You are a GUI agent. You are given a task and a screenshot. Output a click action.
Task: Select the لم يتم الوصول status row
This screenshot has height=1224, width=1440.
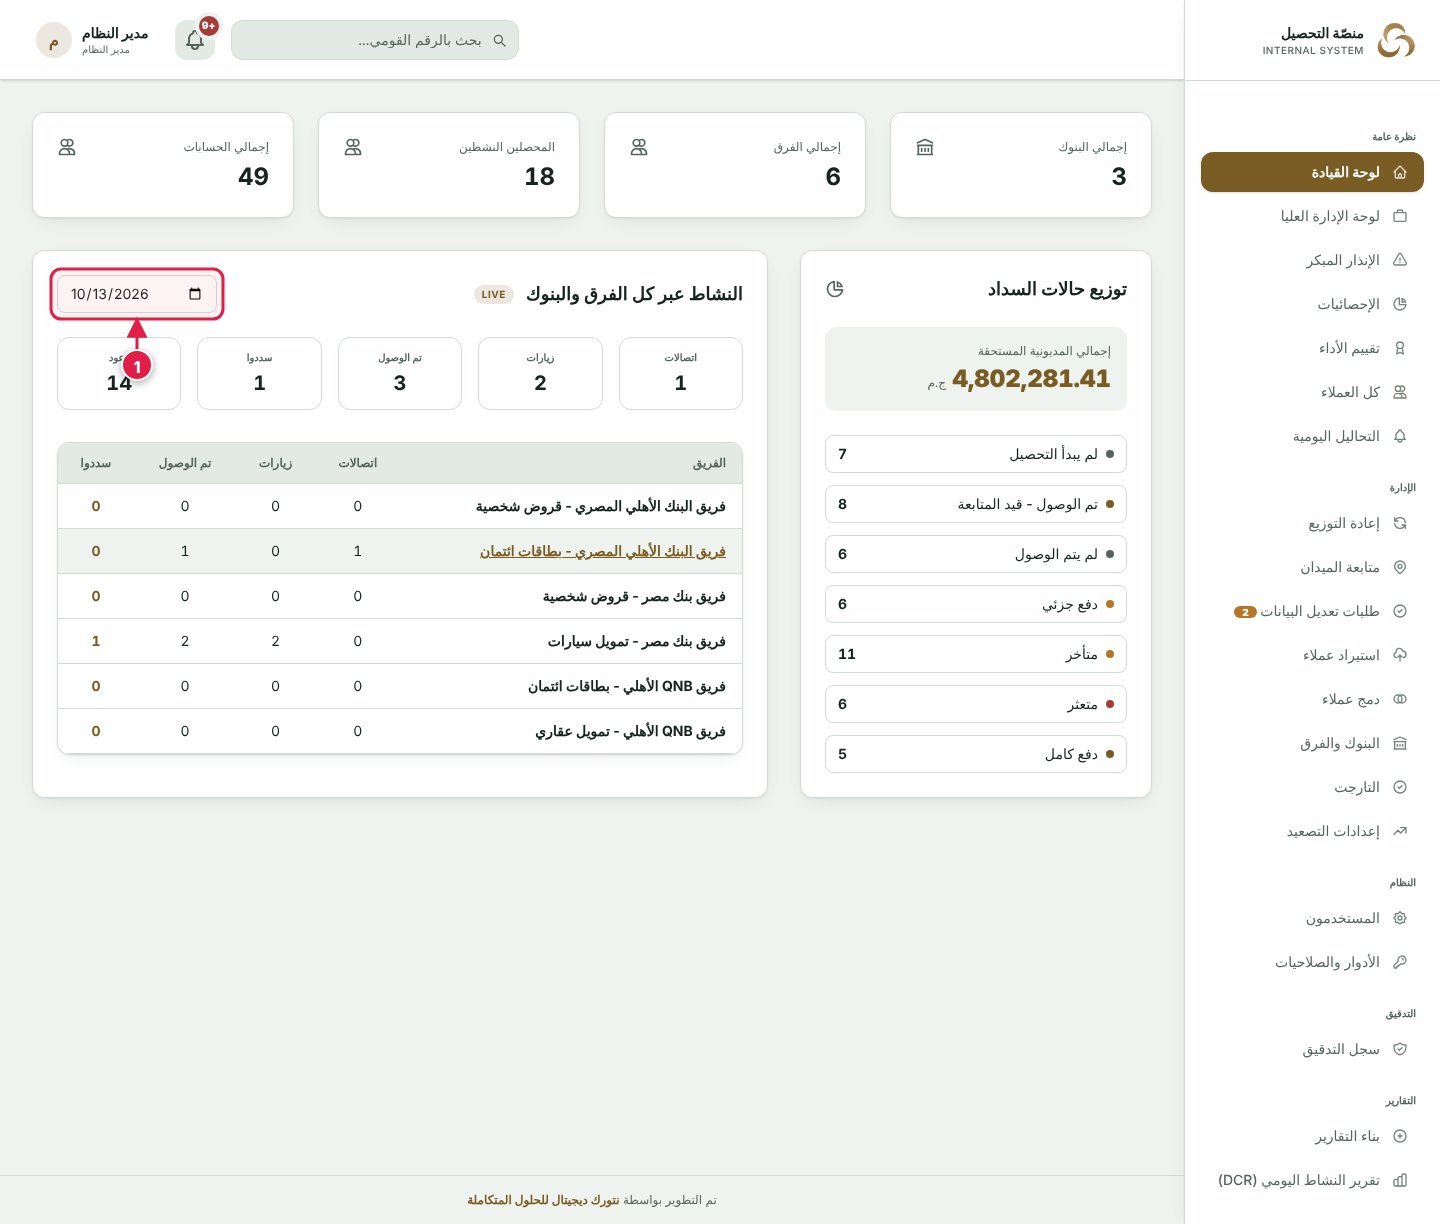coord(976,554)
